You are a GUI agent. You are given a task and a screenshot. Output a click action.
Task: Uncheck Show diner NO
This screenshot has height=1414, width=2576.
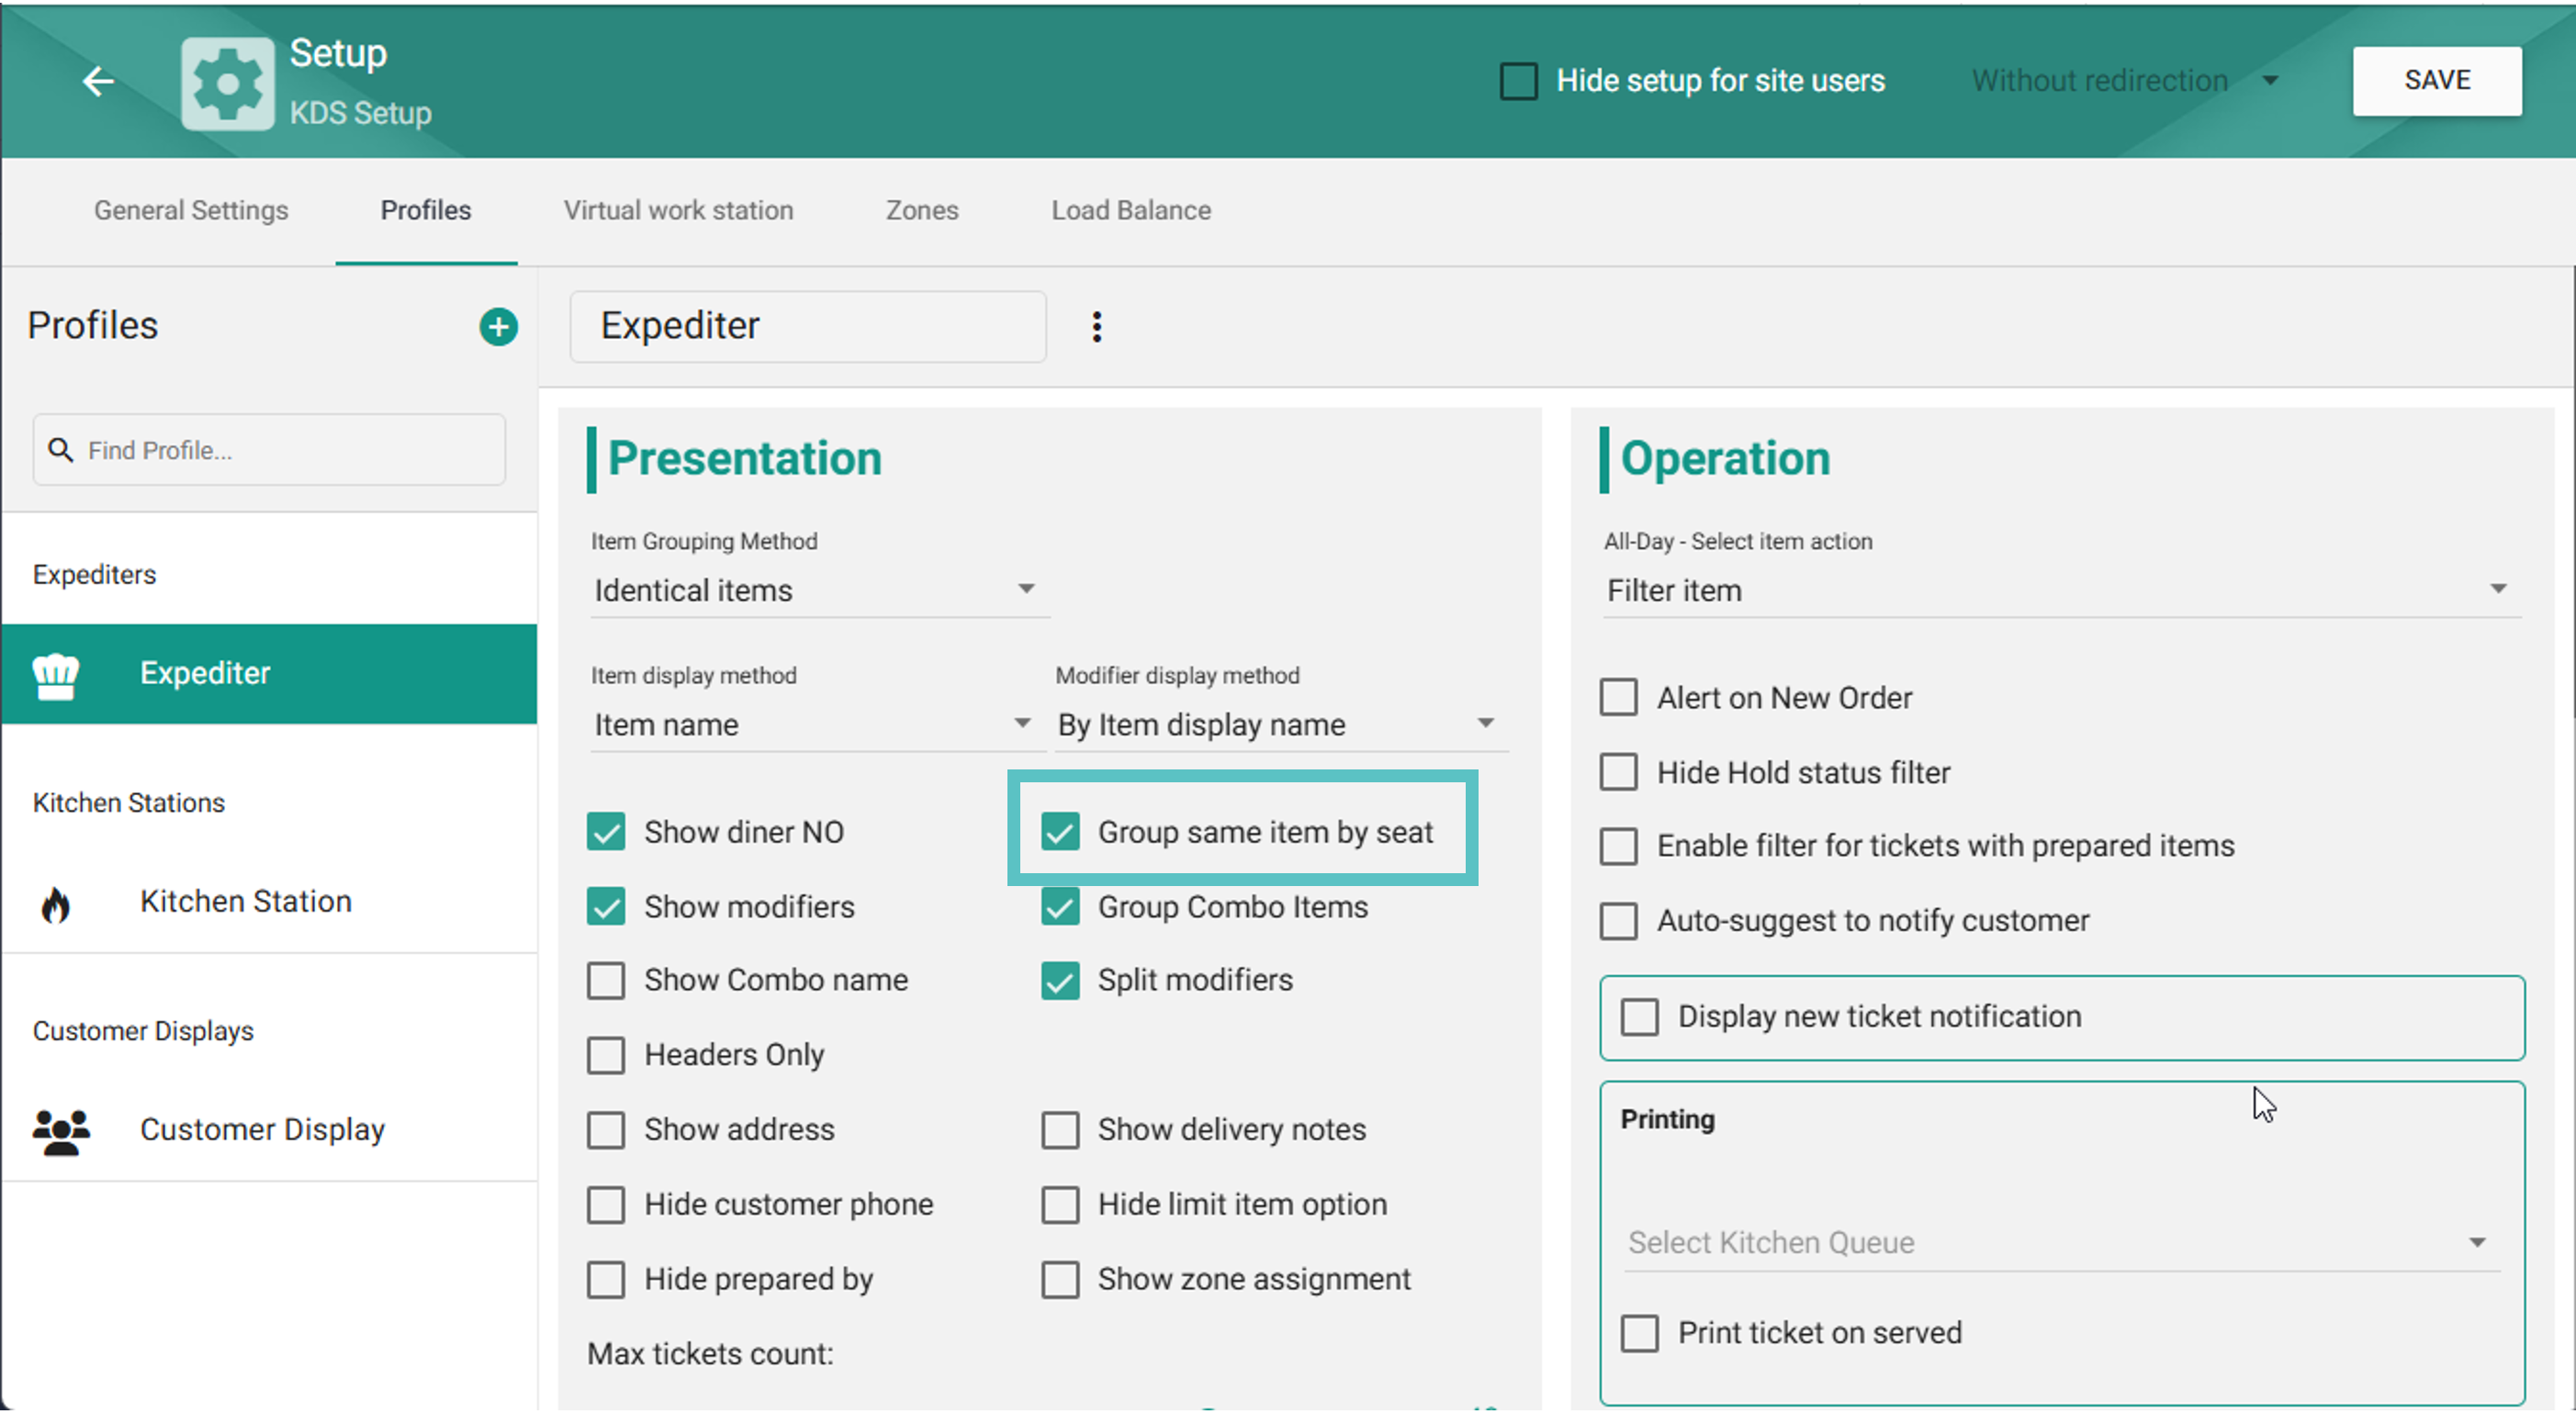pos(606,832)
